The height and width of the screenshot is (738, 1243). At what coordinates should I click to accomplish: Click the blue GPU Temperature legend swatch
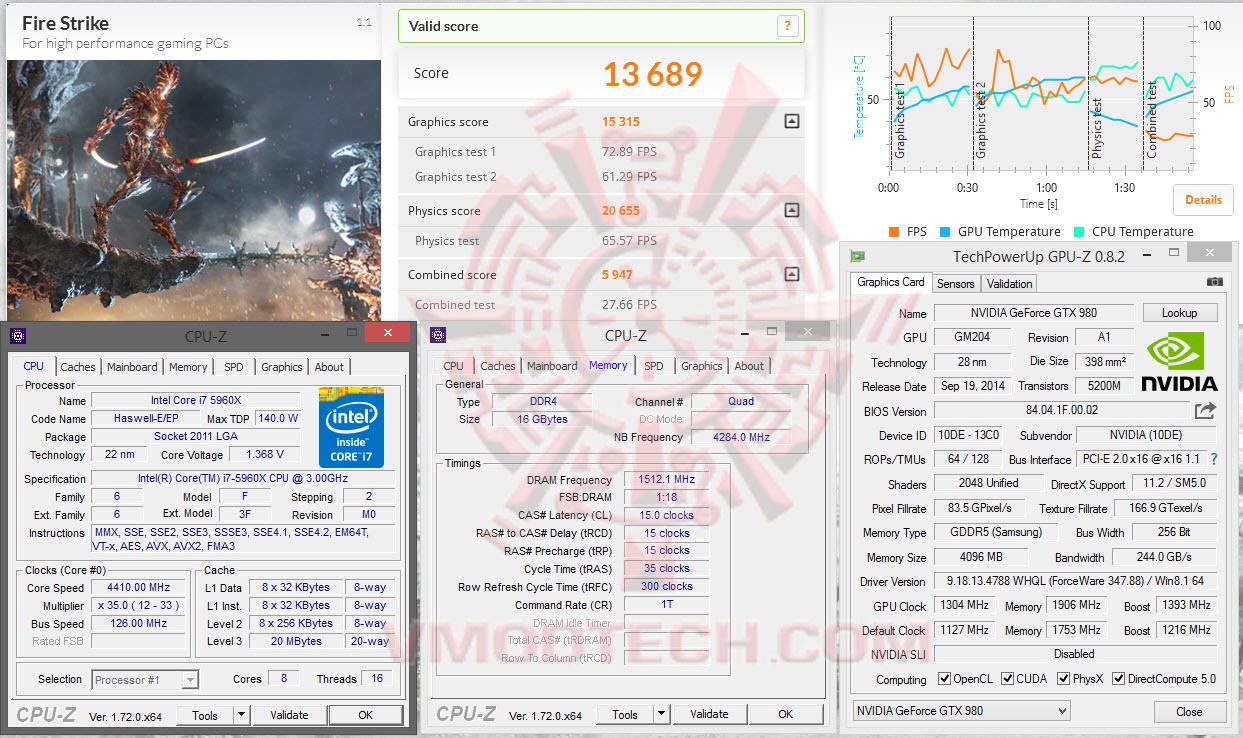click(945, 232)
